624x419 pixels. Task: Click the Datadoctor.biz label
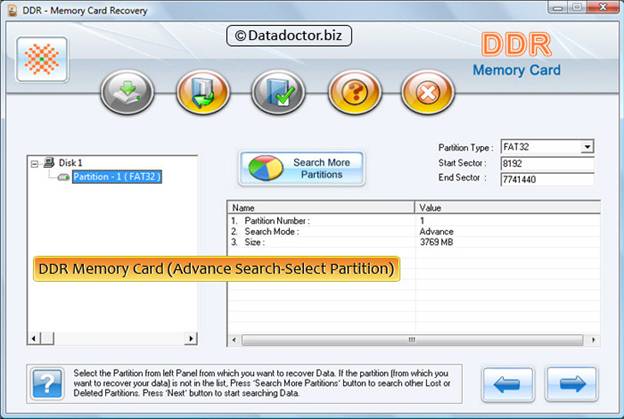[289, 36]
